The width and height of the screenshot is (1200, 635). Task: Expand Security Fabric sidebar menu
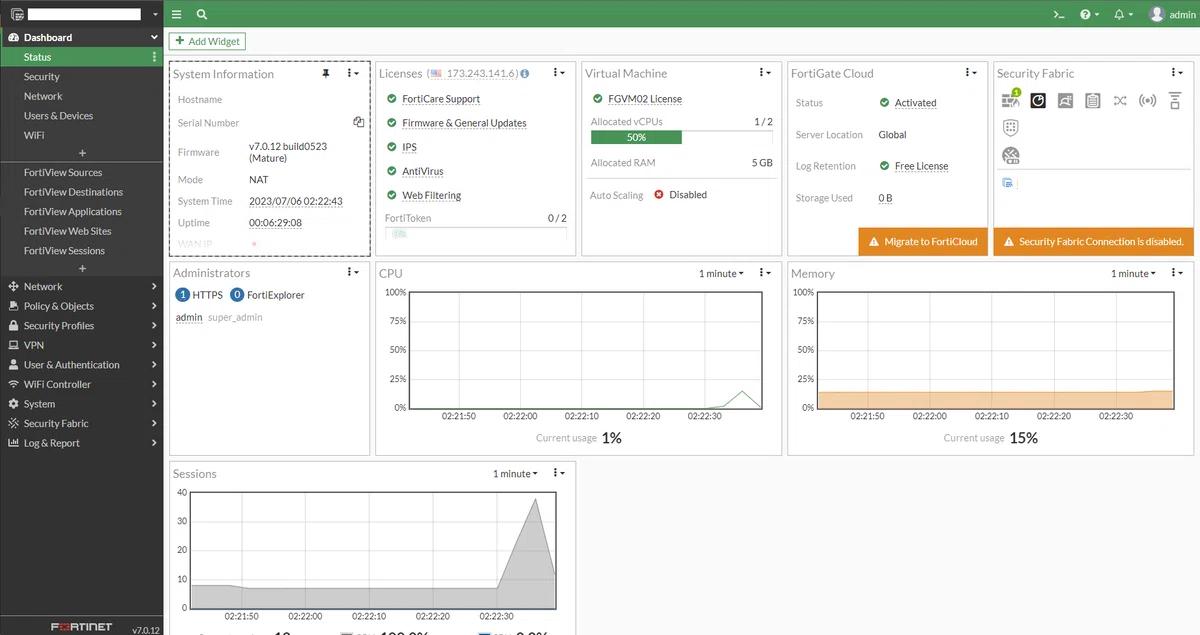81,423
